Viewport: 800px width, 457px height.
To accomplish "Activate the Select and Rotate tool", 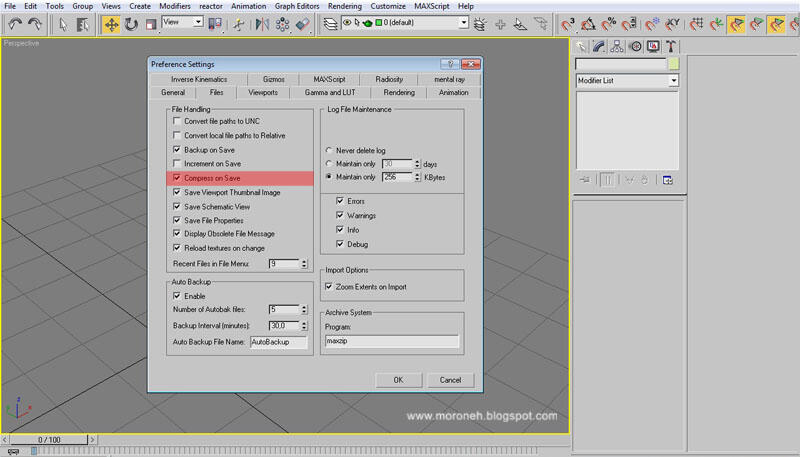I will point(131,23).
